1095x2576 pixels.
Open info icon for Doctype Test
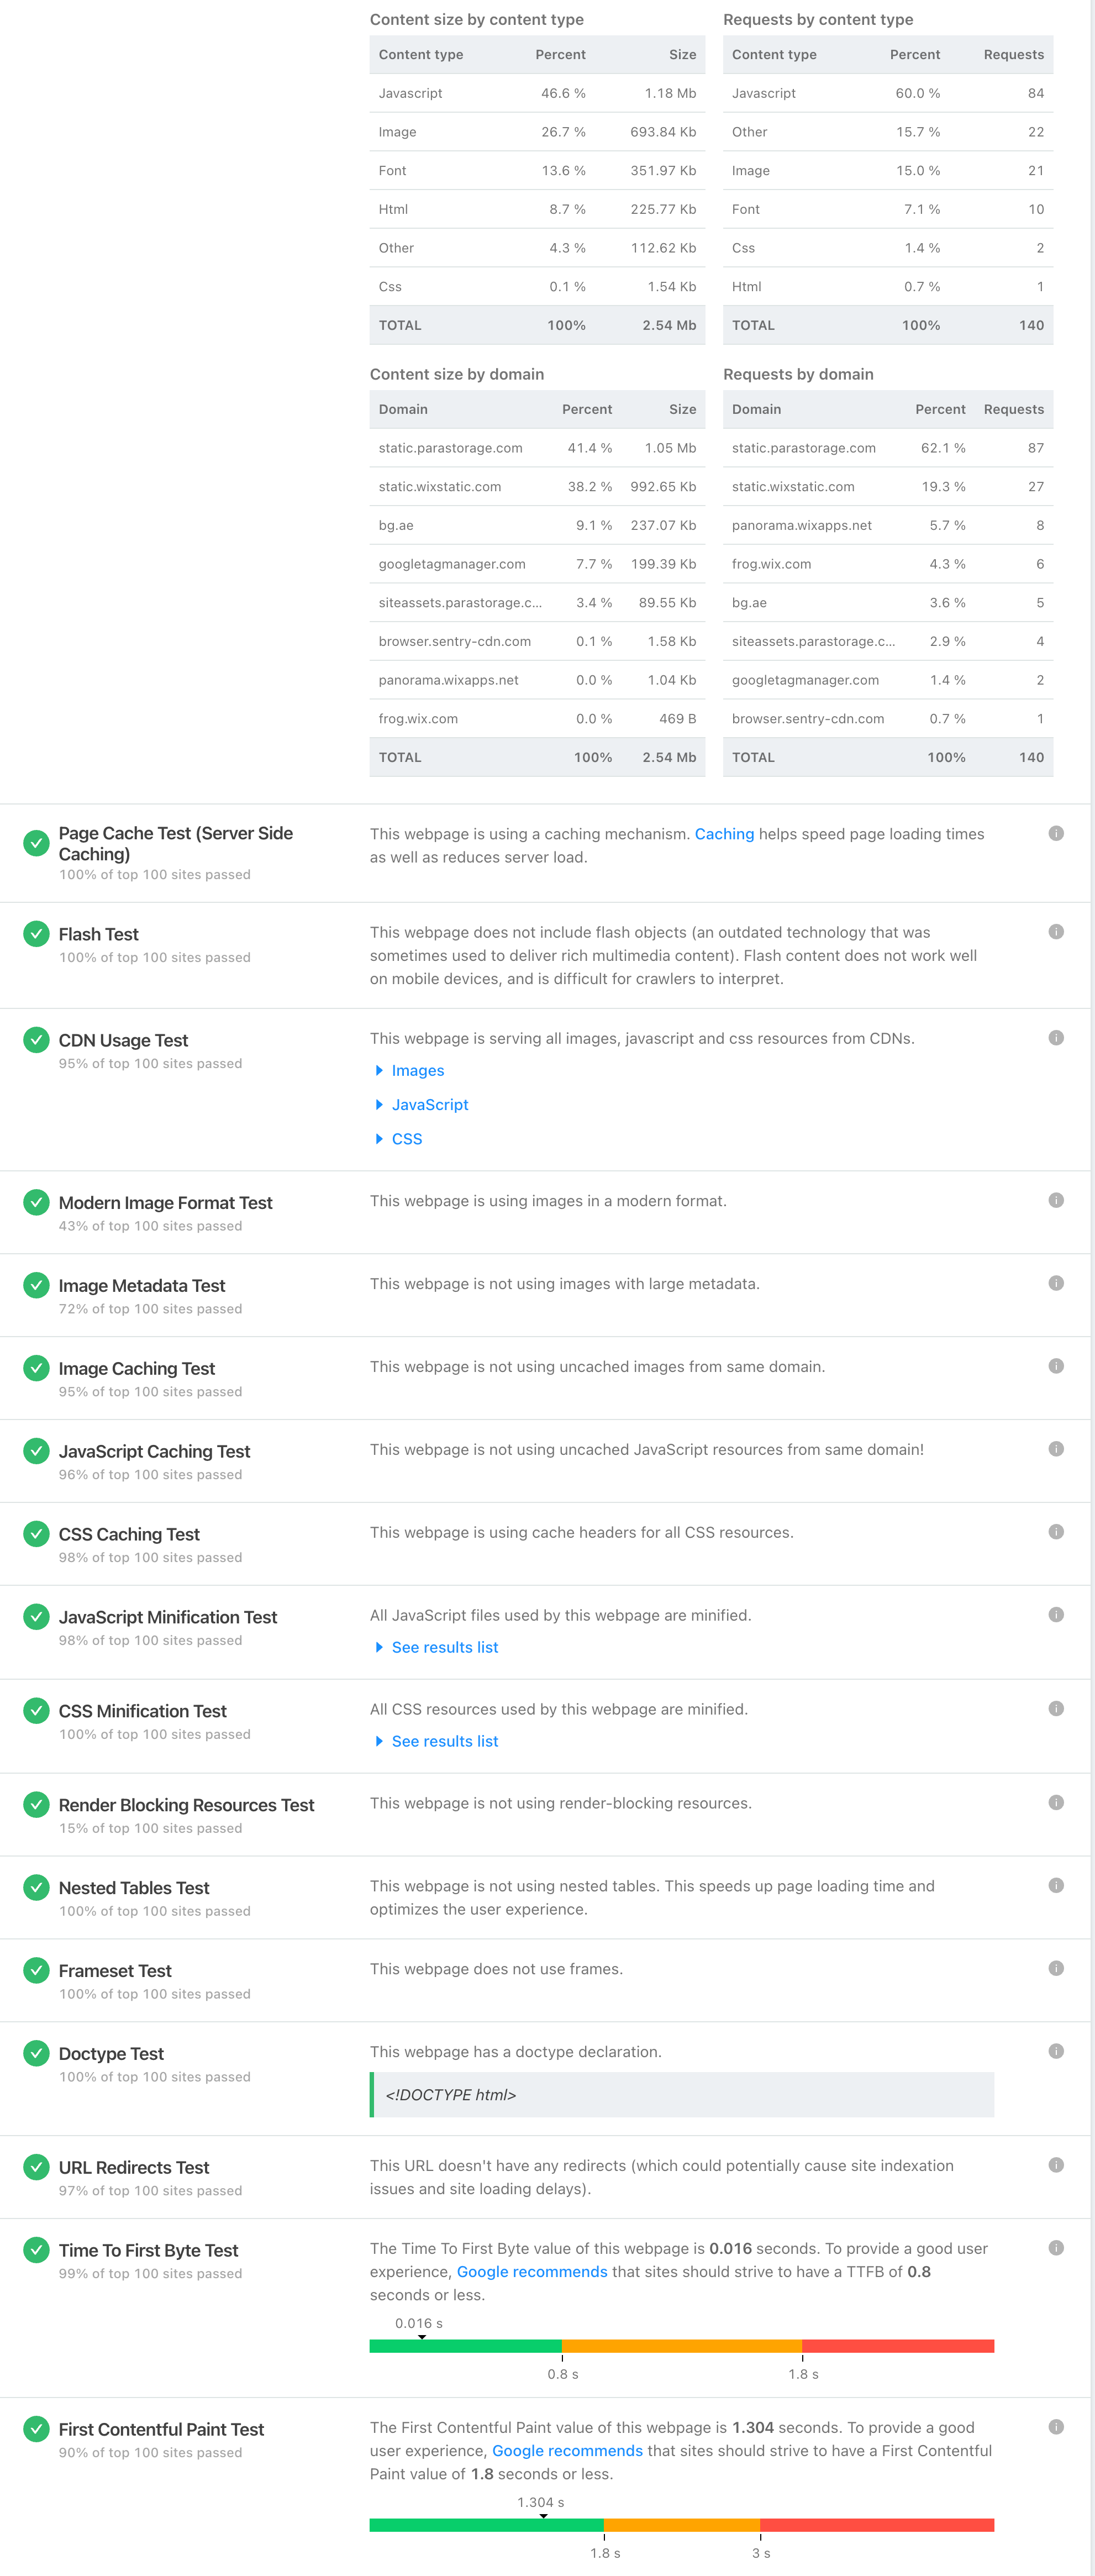(x=1055, y=2050)
